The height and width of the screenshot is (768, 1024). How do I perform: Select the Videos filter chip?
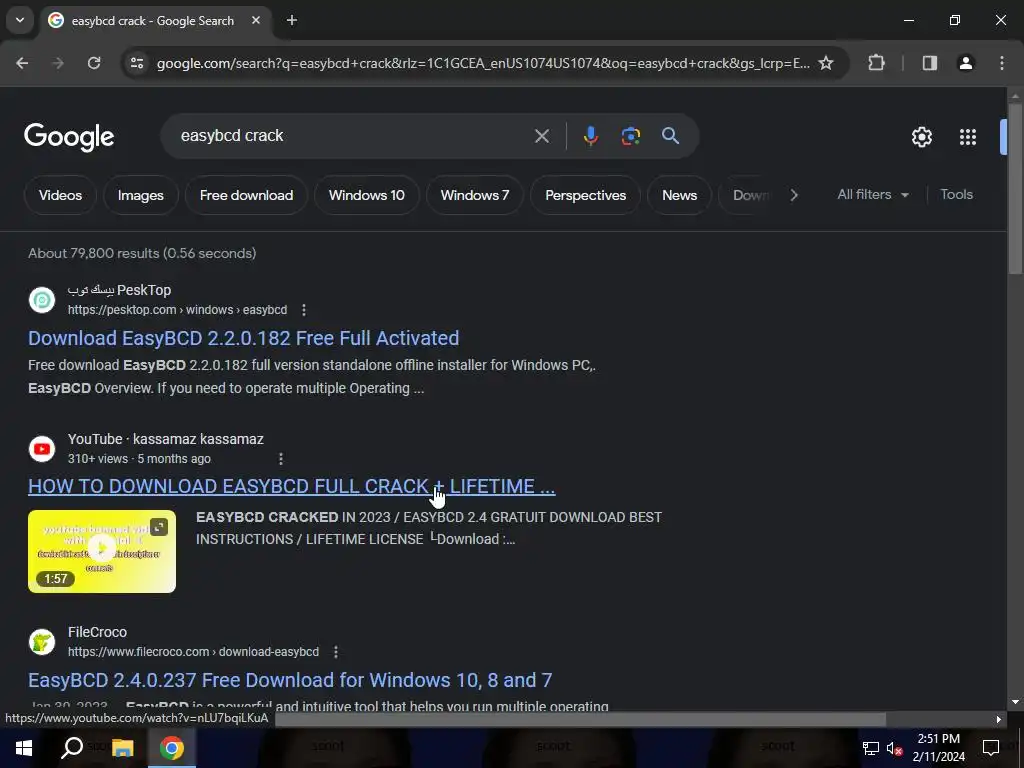(60, 195)
